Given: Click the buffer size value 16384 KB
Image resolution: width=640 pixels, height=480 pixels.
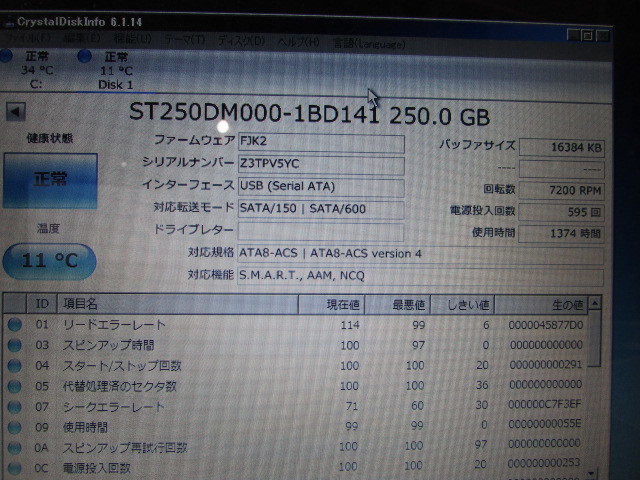Looking at the screenshot, I should [561, 147].
